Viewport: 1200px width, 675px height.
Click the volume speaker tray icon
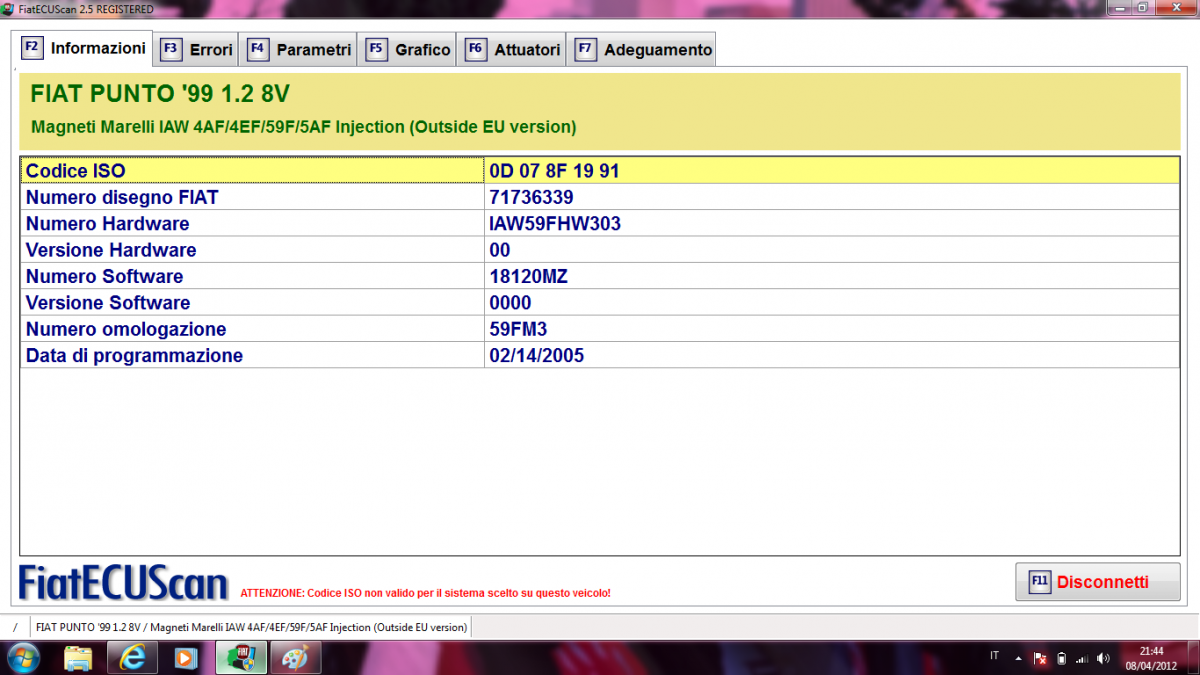[1103, 659]
